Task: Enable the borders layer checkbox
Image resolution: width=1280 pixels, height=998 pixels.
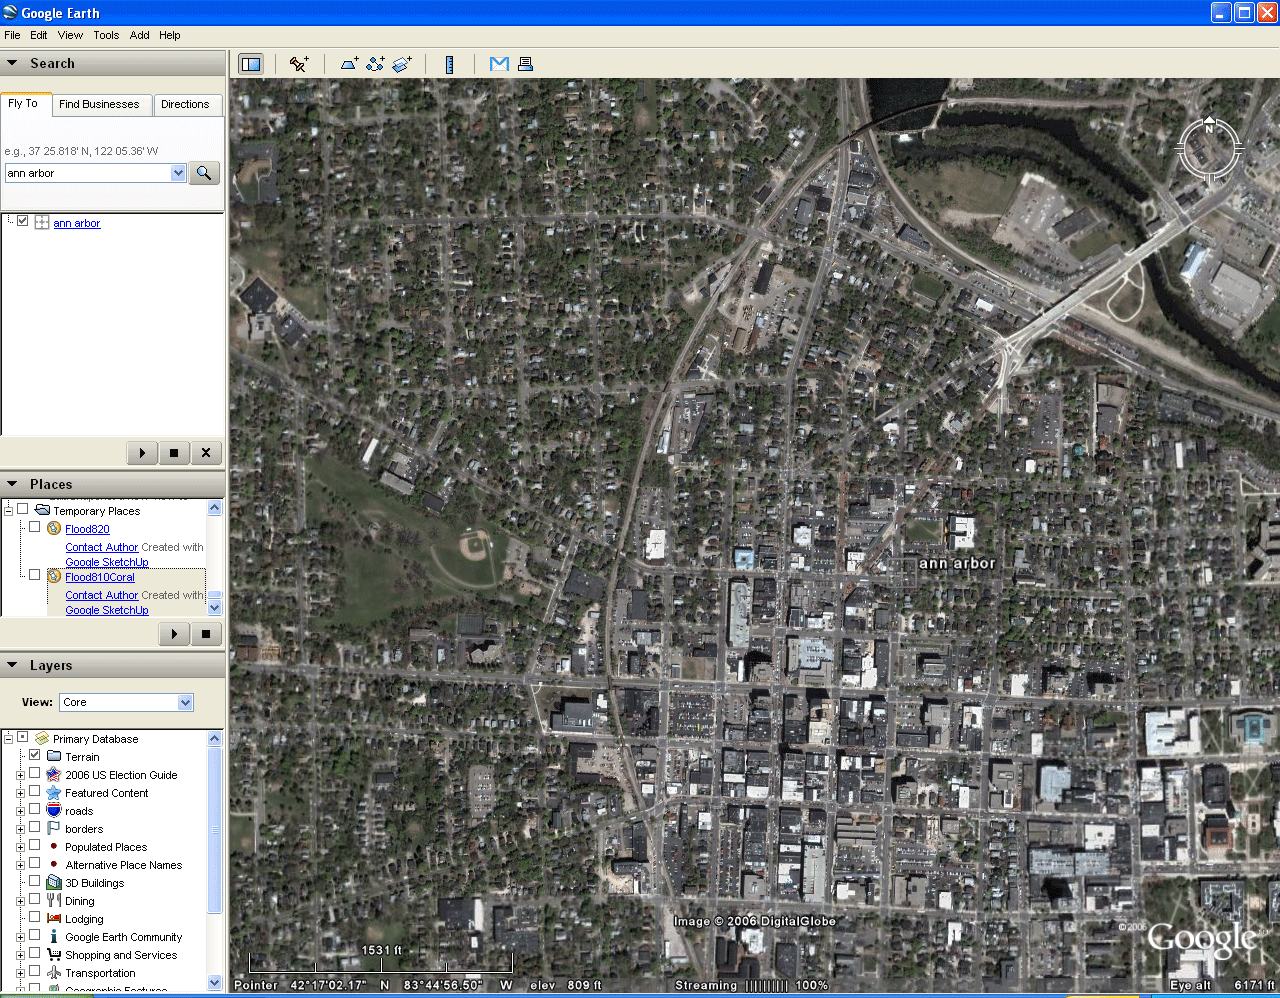Action: click(34, 827)
